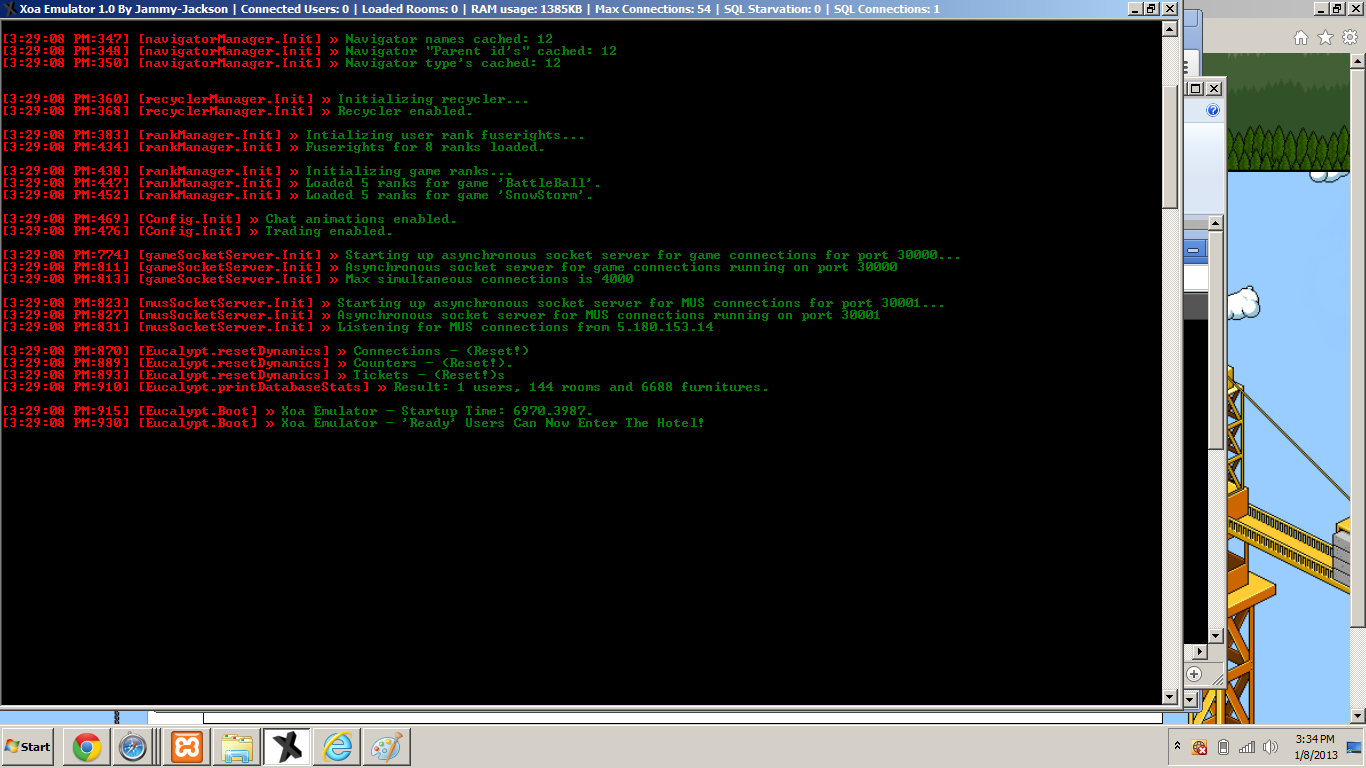Close the small window behind console

1213,88
